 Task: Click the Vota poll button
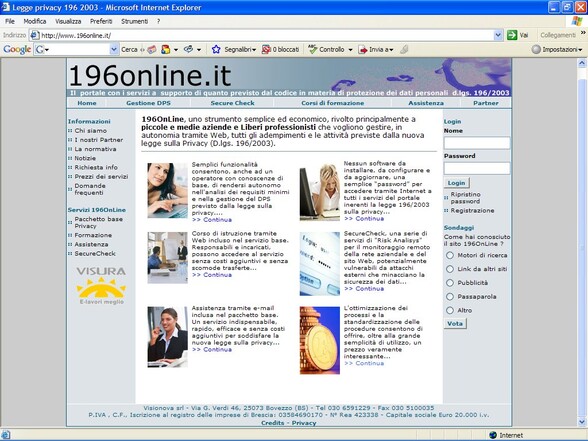coord(455,324)
